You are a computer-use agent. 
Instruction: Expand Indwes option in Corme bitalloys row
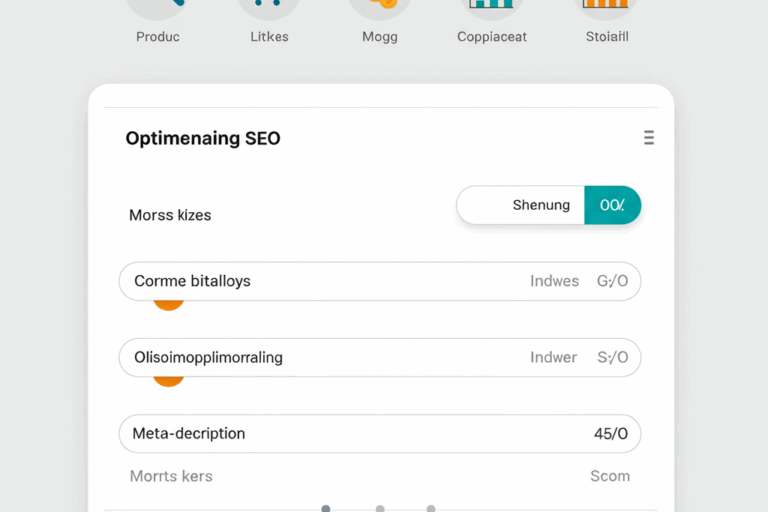pos(554,281)
